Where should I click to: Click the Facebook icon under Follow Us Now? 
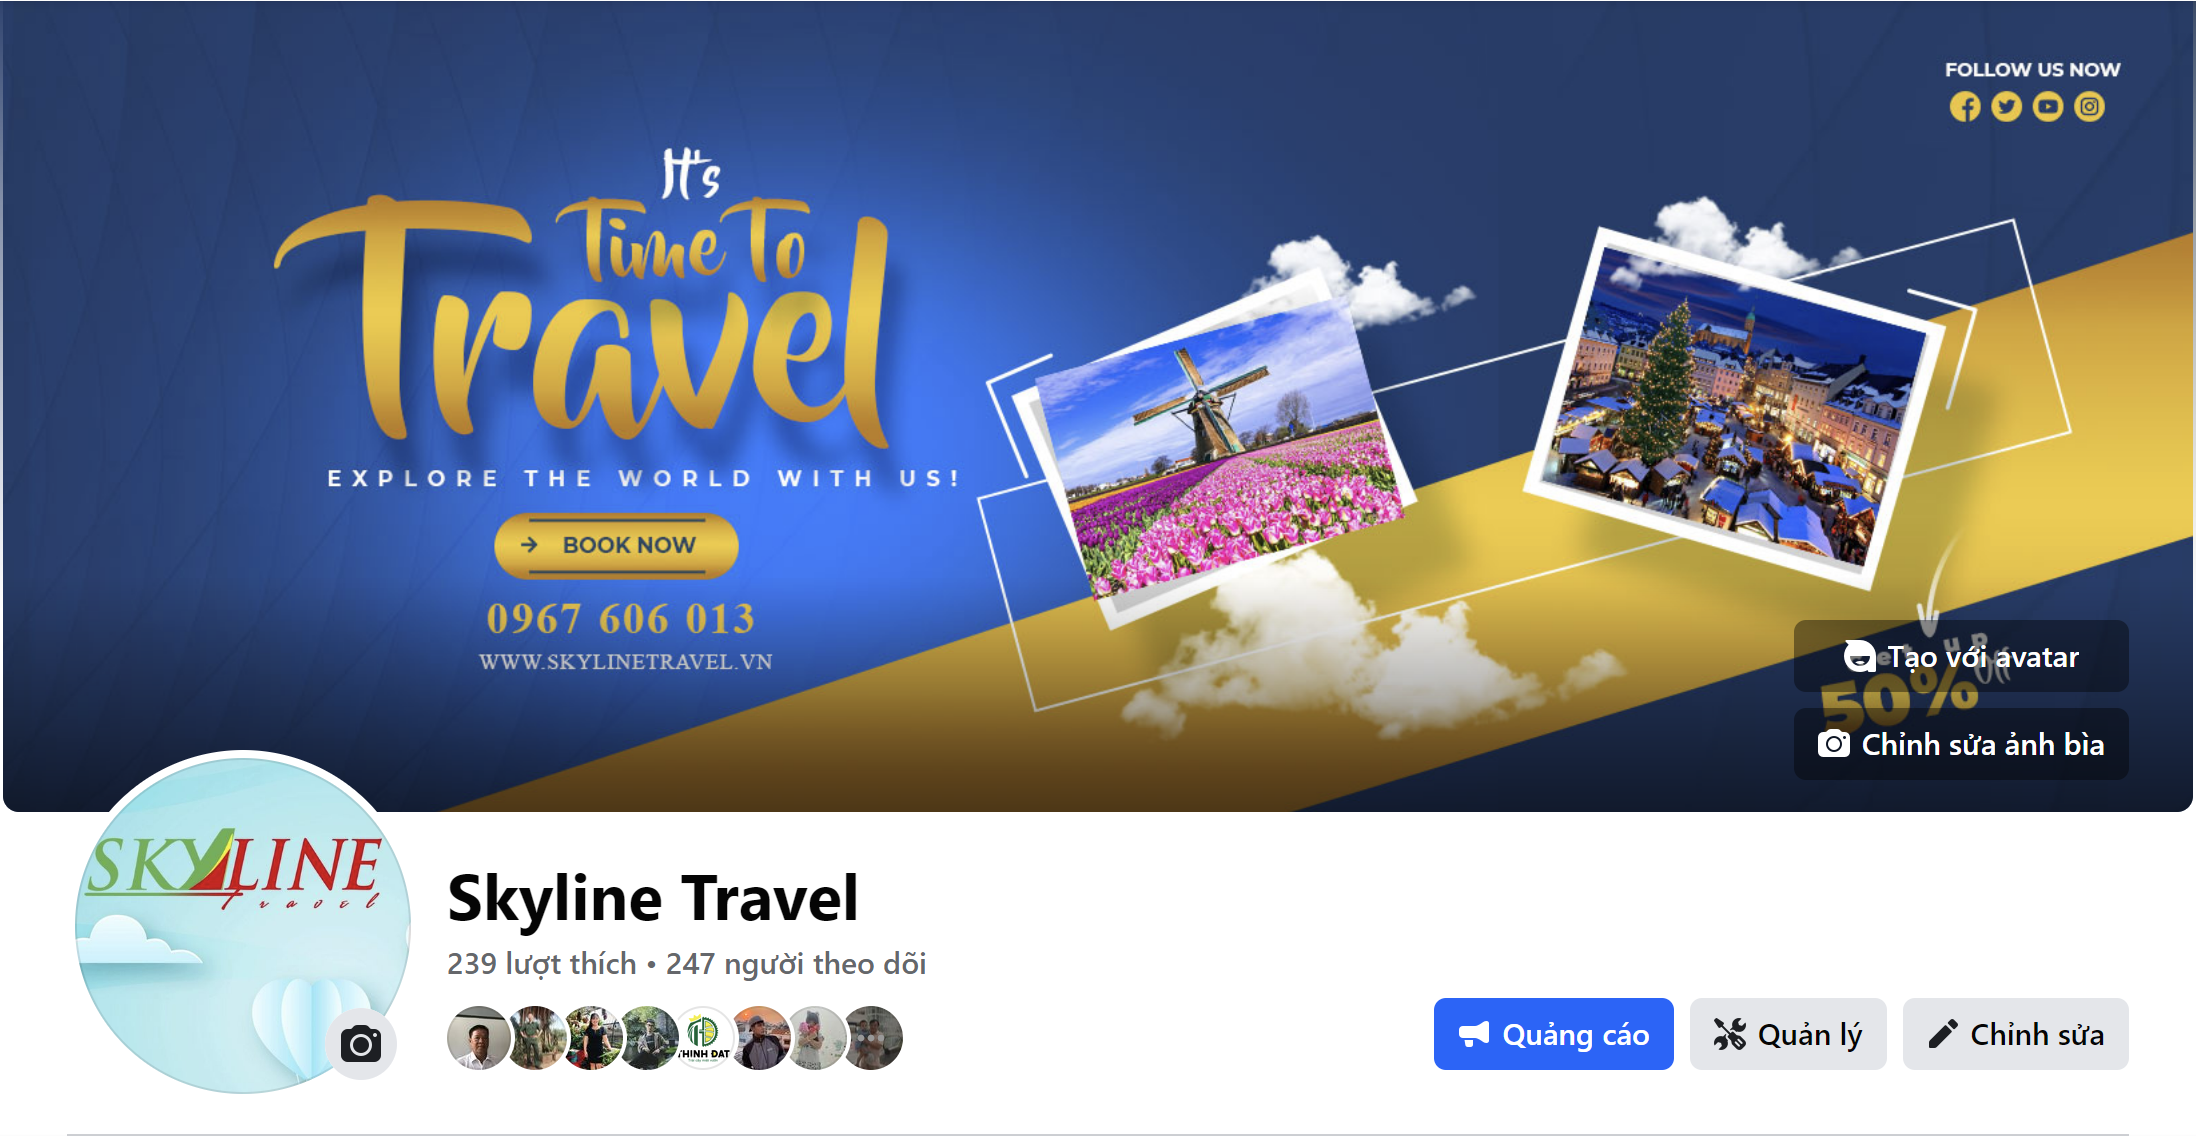click(1965, 107)
